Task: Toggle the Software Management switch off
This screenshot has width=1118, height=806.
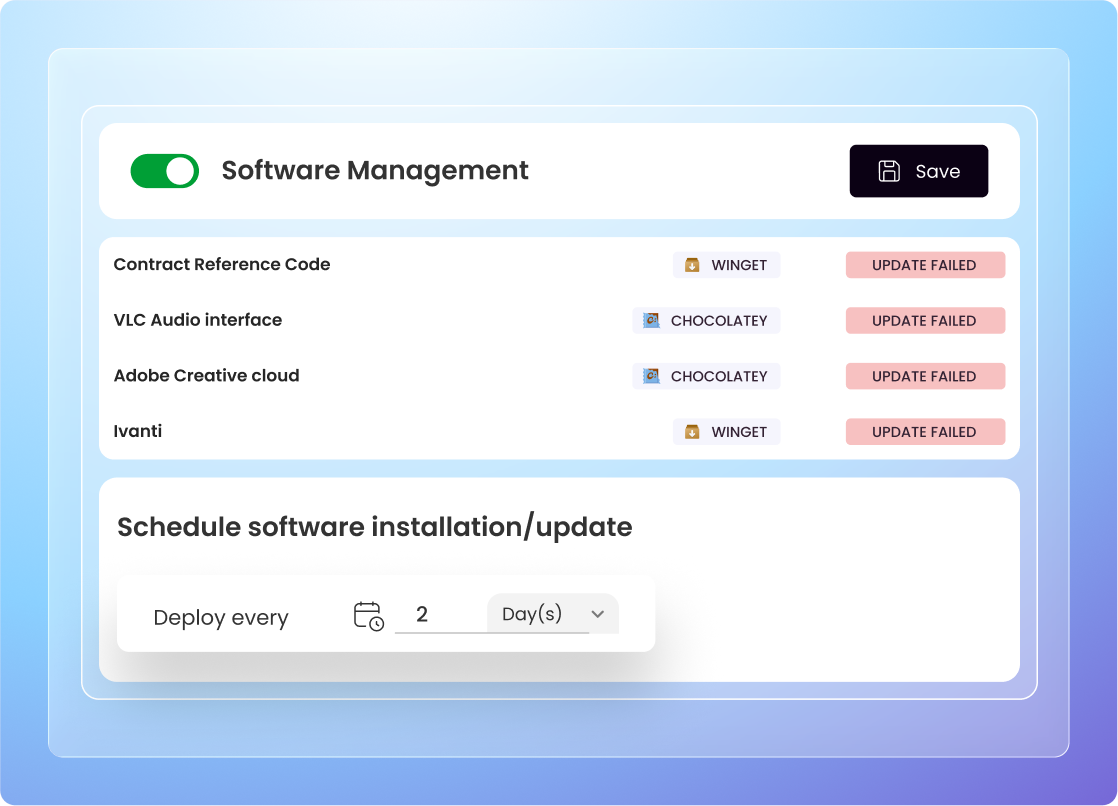Action: [165, 171]
